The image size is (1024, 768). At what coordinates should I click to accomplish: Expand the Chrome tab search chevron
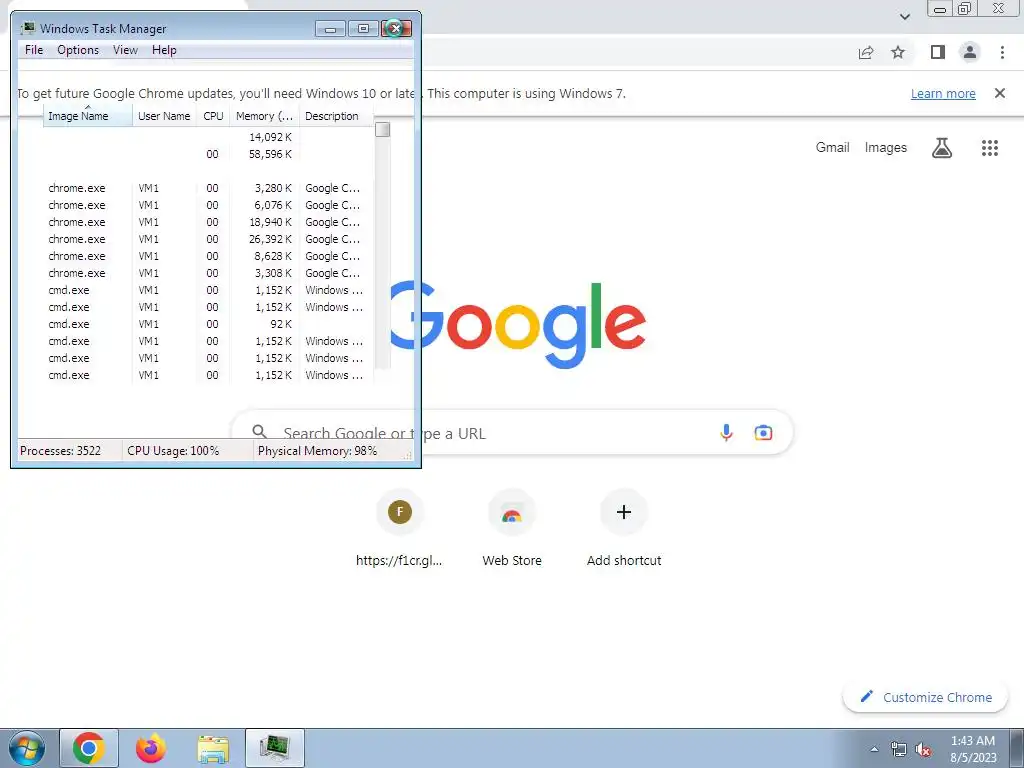coord(904,16)
